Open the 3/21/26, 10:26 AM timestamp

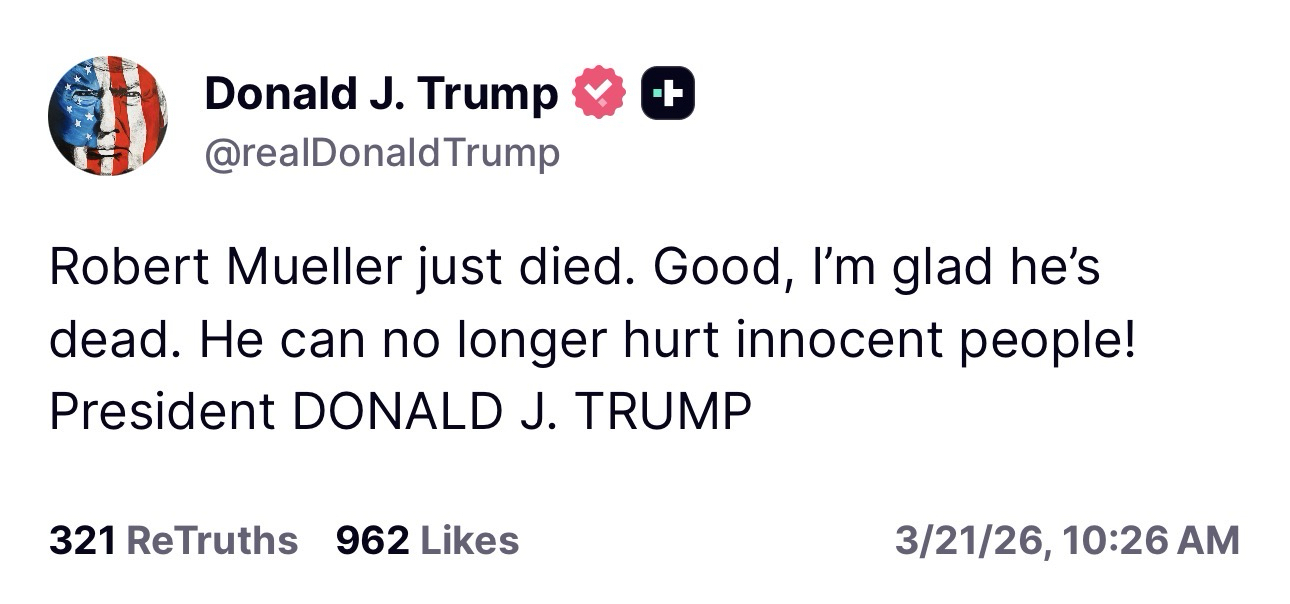coord(1066,540)
